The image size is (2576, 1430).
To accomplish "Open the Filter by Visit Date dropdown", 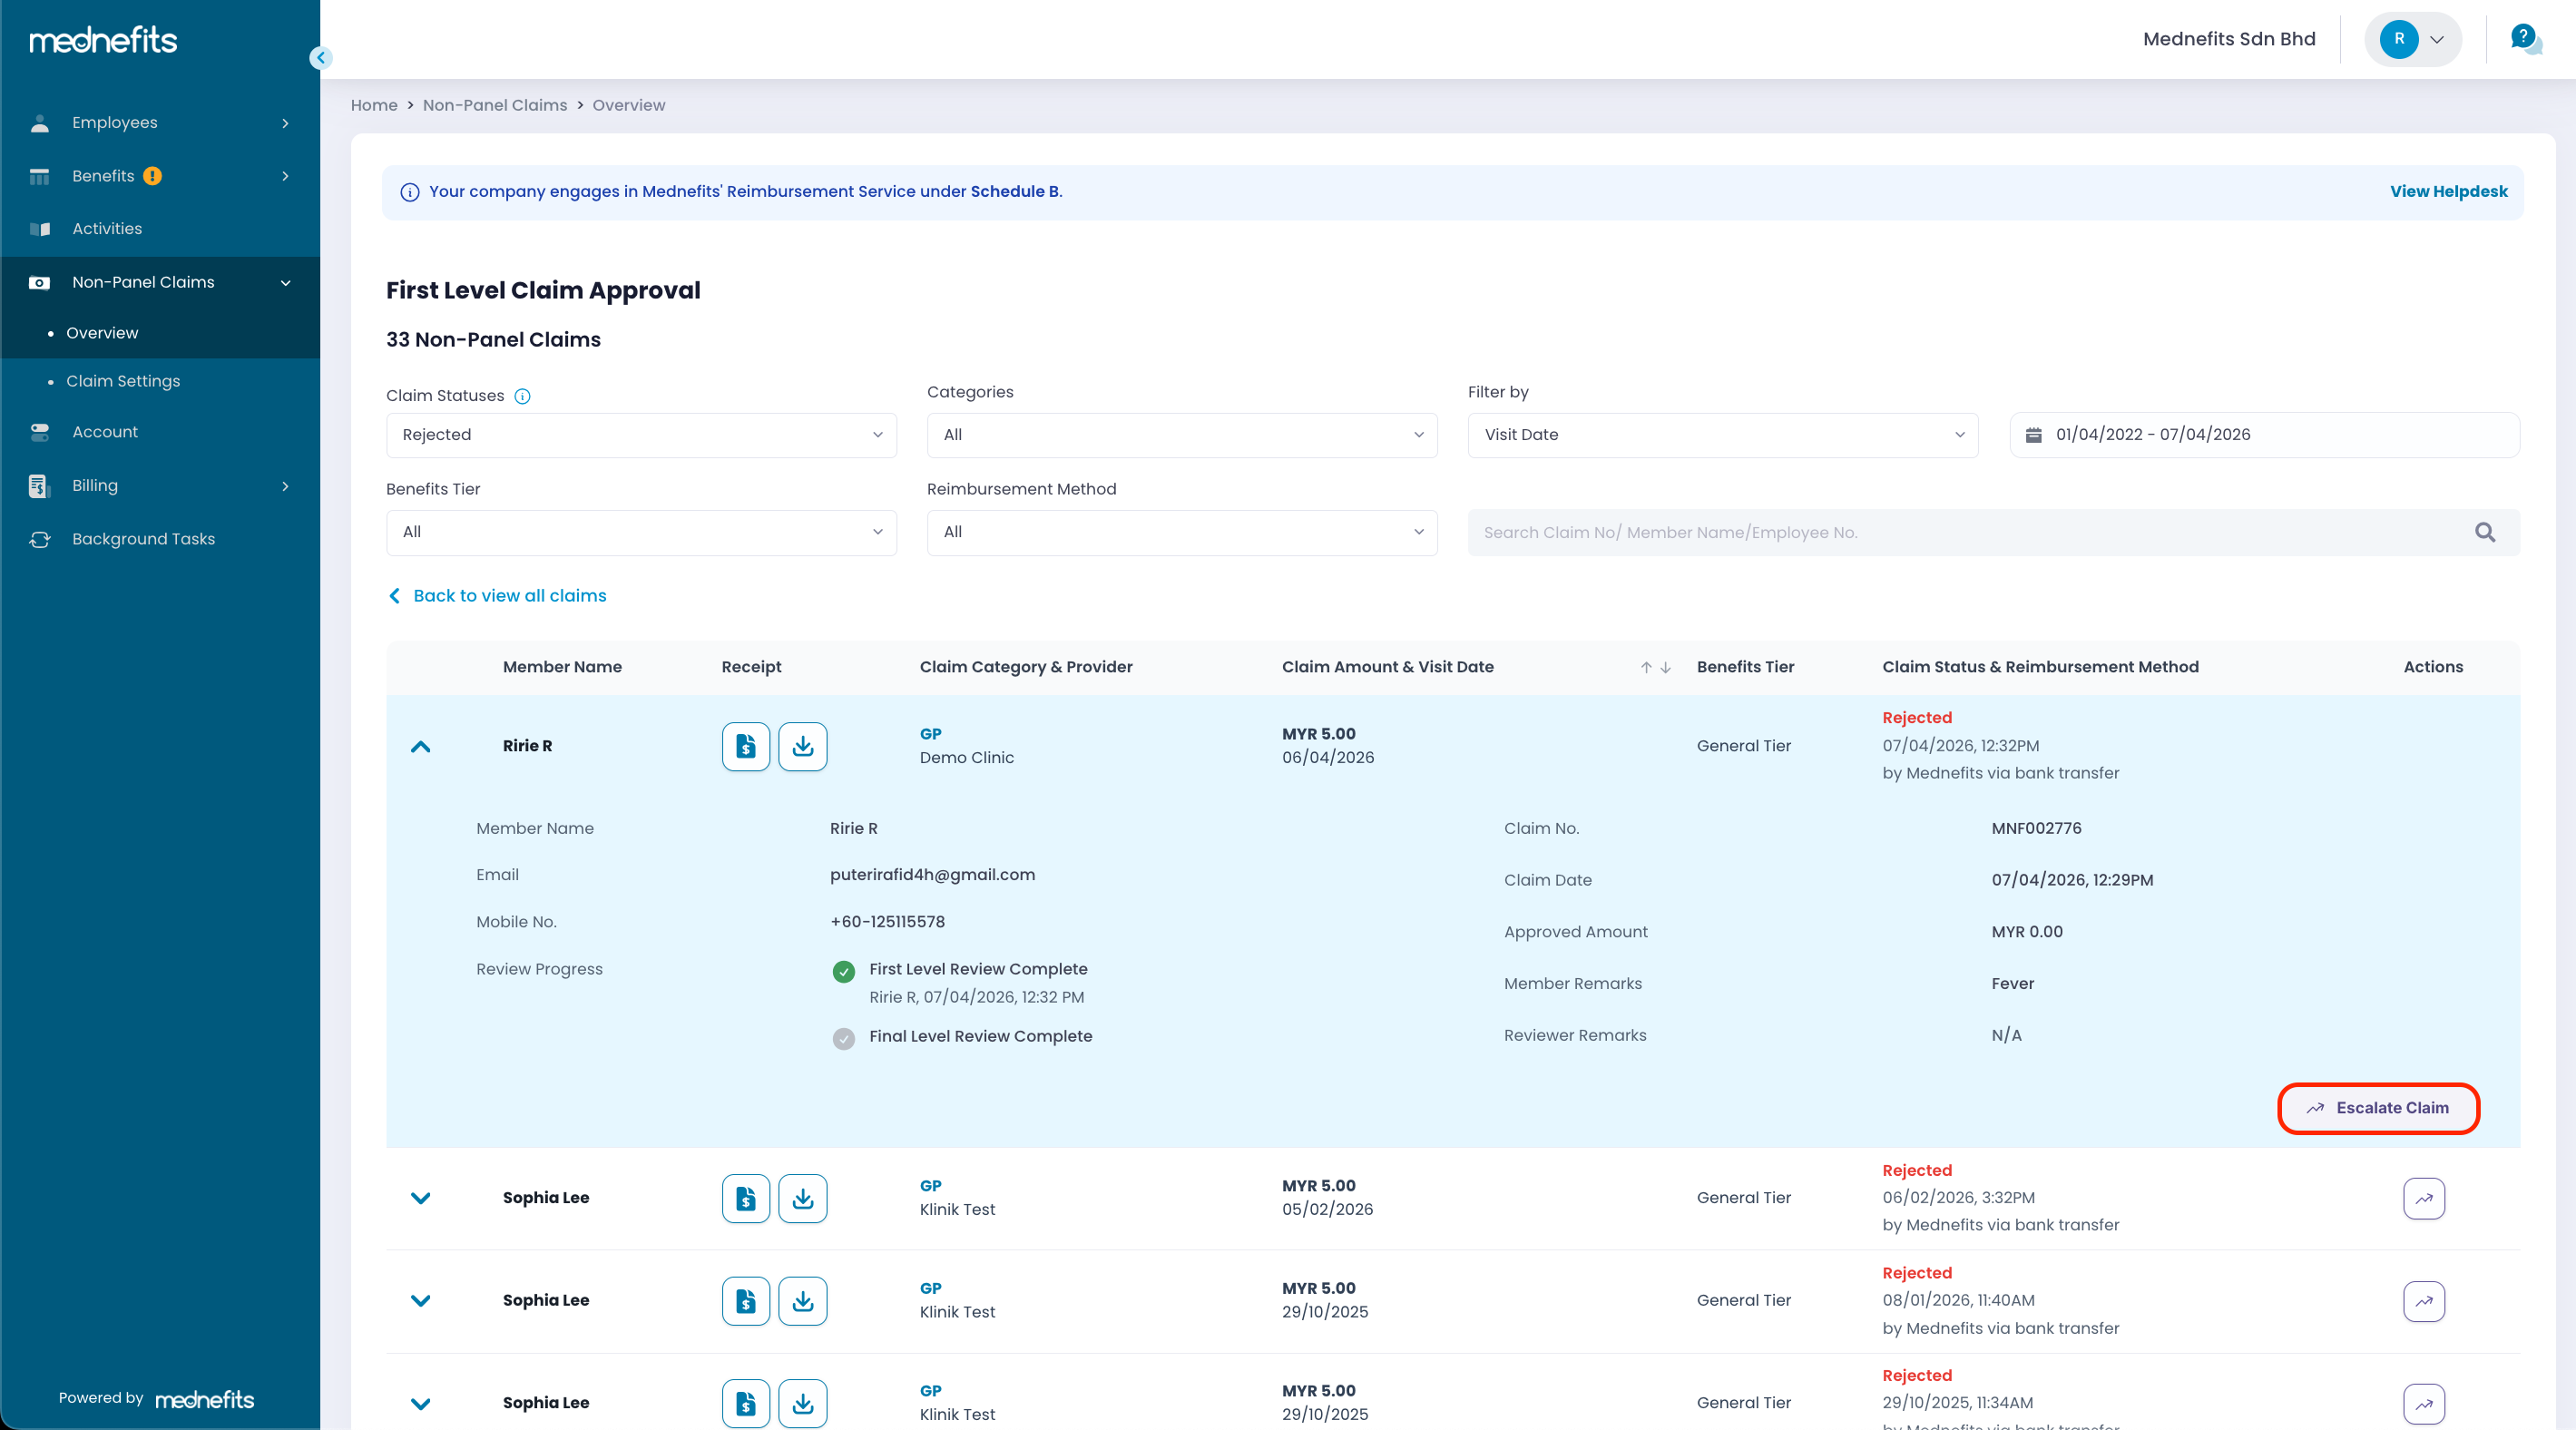I will coord(1722,435).
